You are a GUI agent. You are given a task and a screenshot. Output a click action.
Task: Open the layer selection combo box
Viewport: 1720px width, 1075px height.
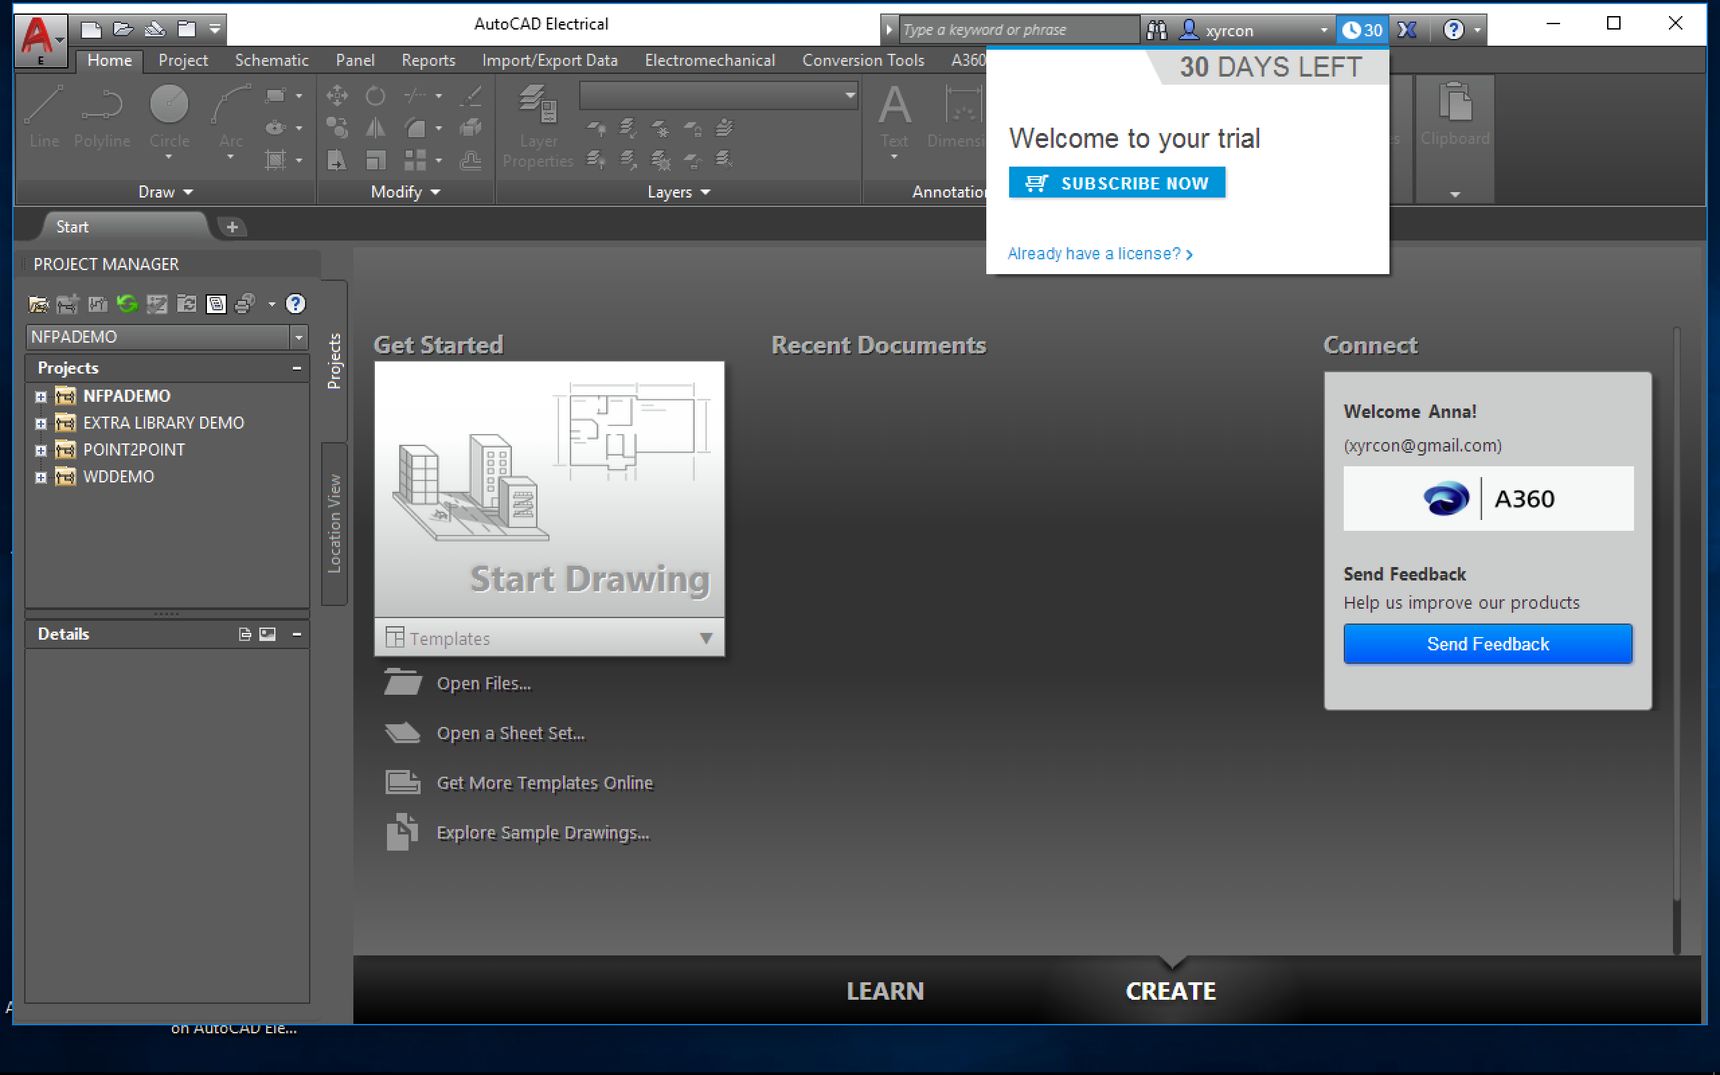(719, 96)
